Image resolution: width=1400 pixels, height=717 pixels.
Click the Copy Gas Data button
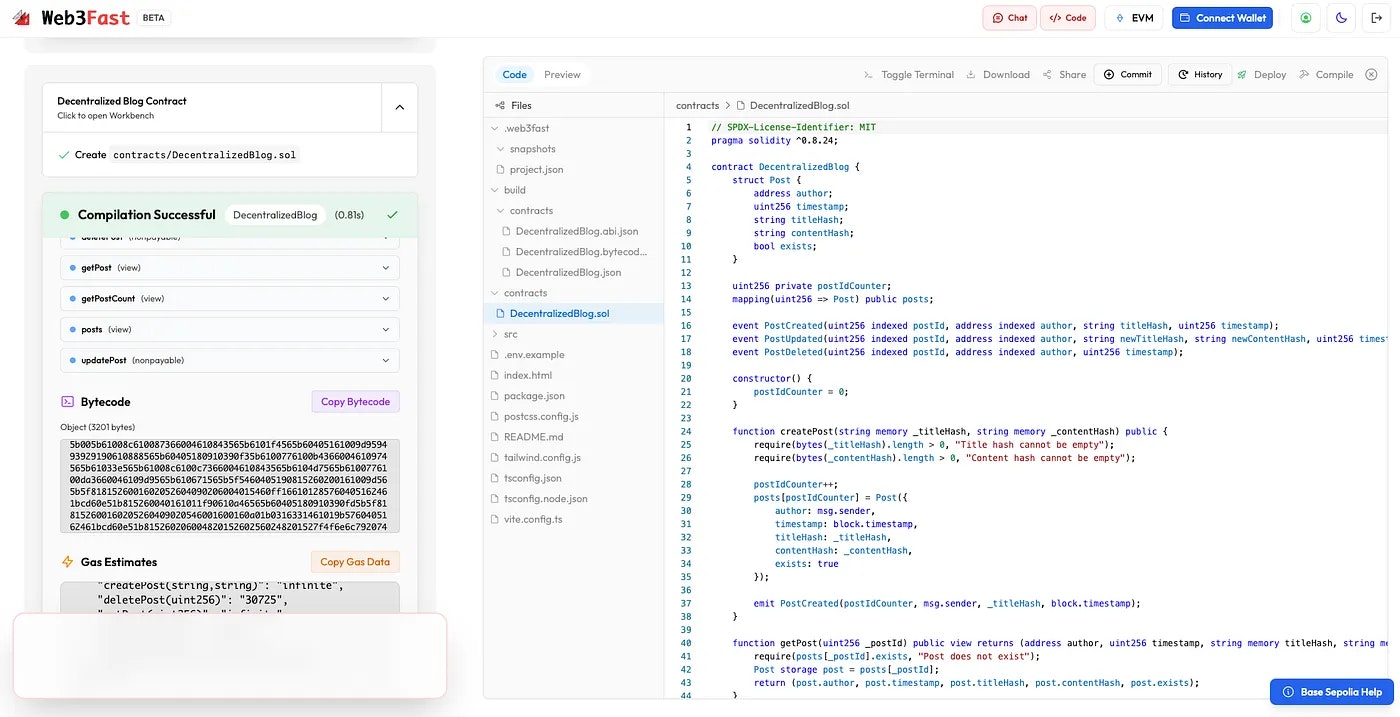(355, 562)
